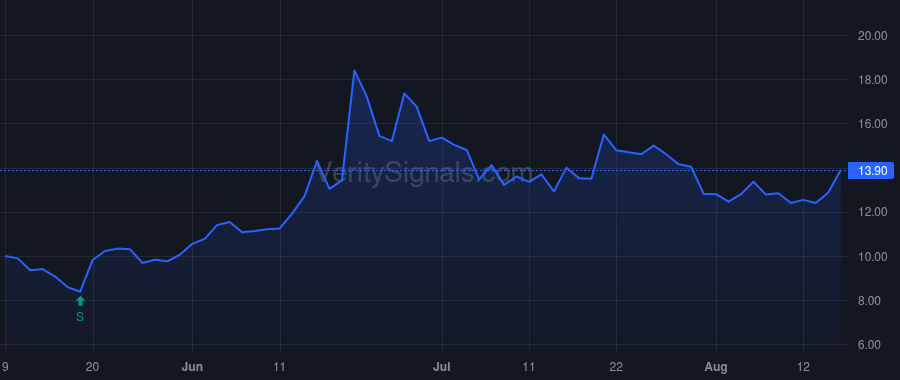Click the 22 date label on time axis

coord(616,367)
